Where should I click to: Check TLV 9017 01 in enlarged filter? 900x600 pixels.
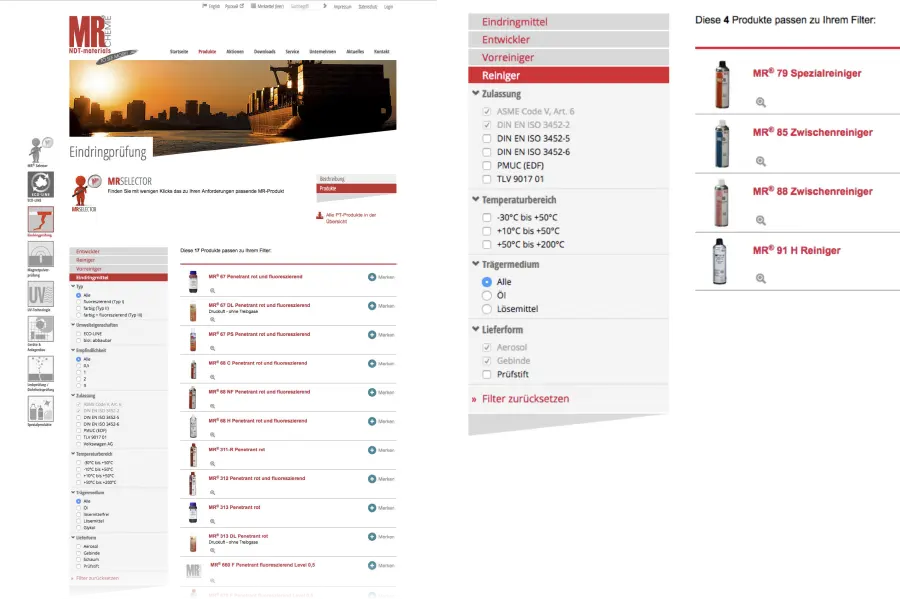487,179
